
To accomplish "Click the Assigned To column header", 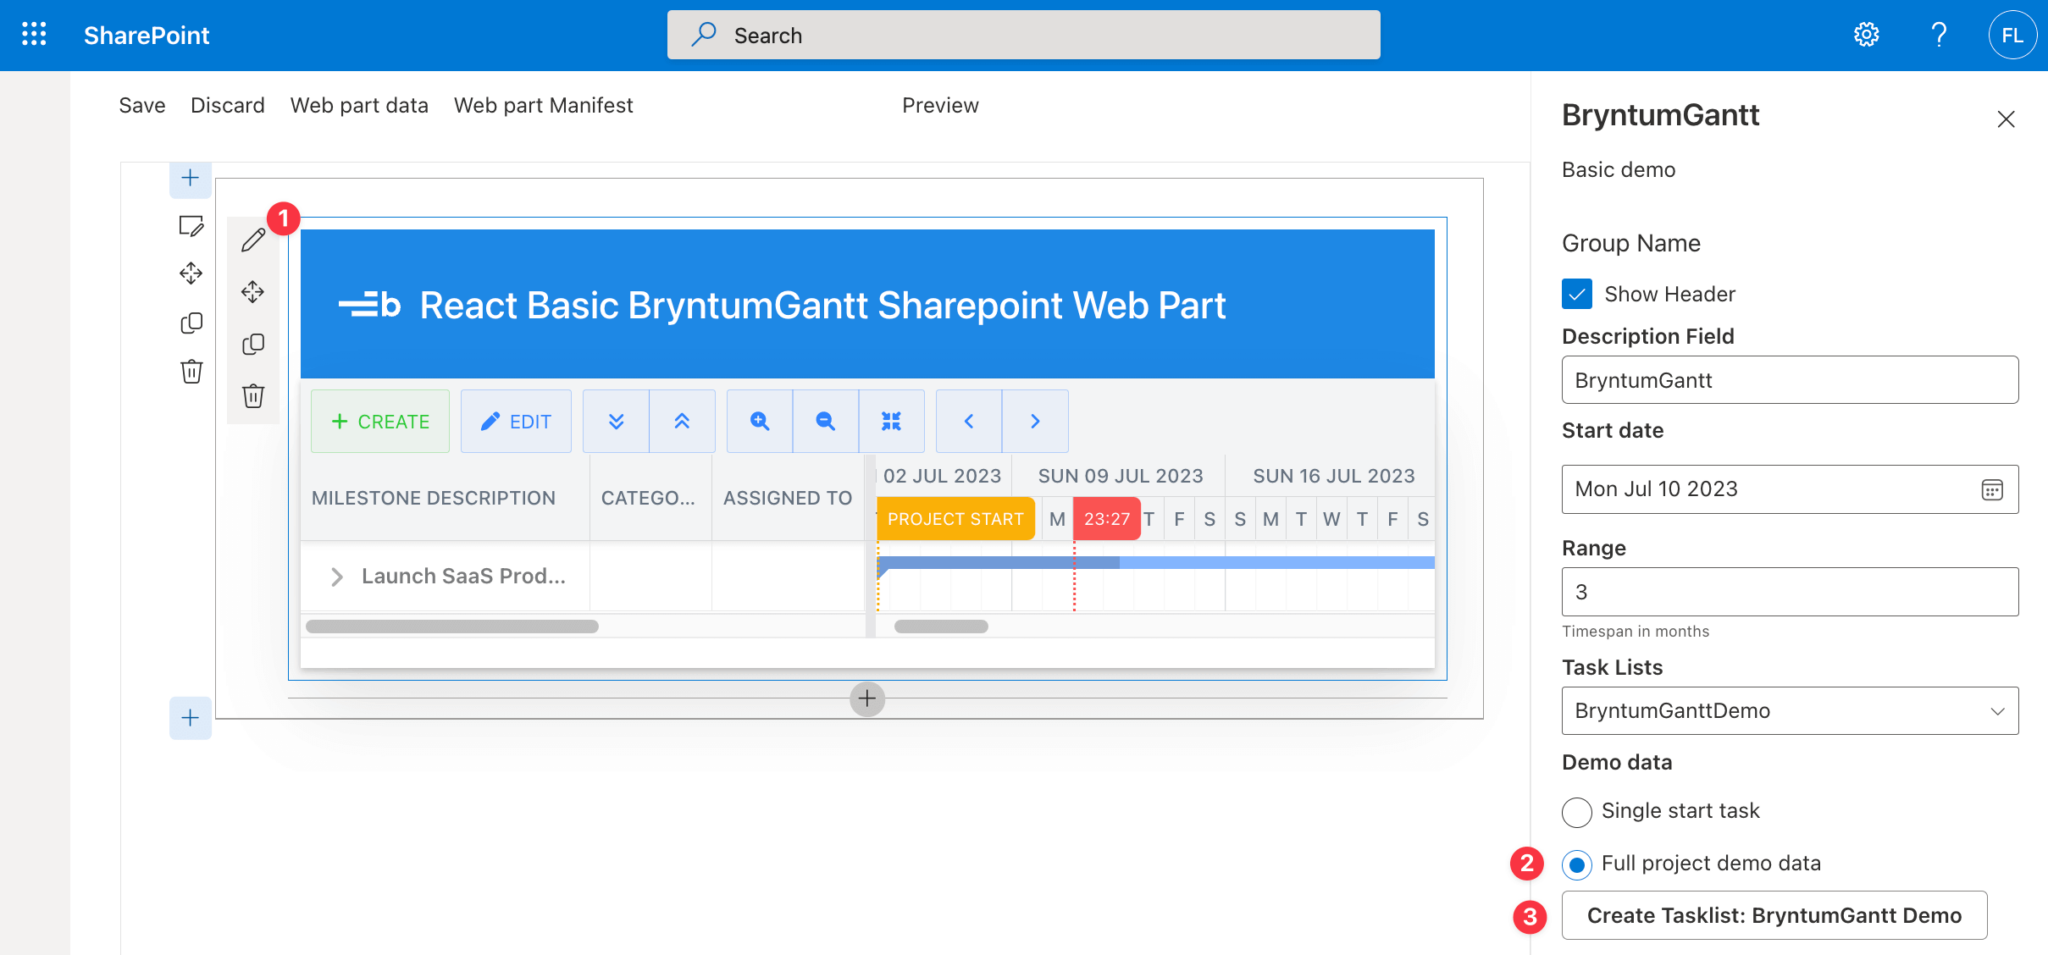I will tap(788, 498).
